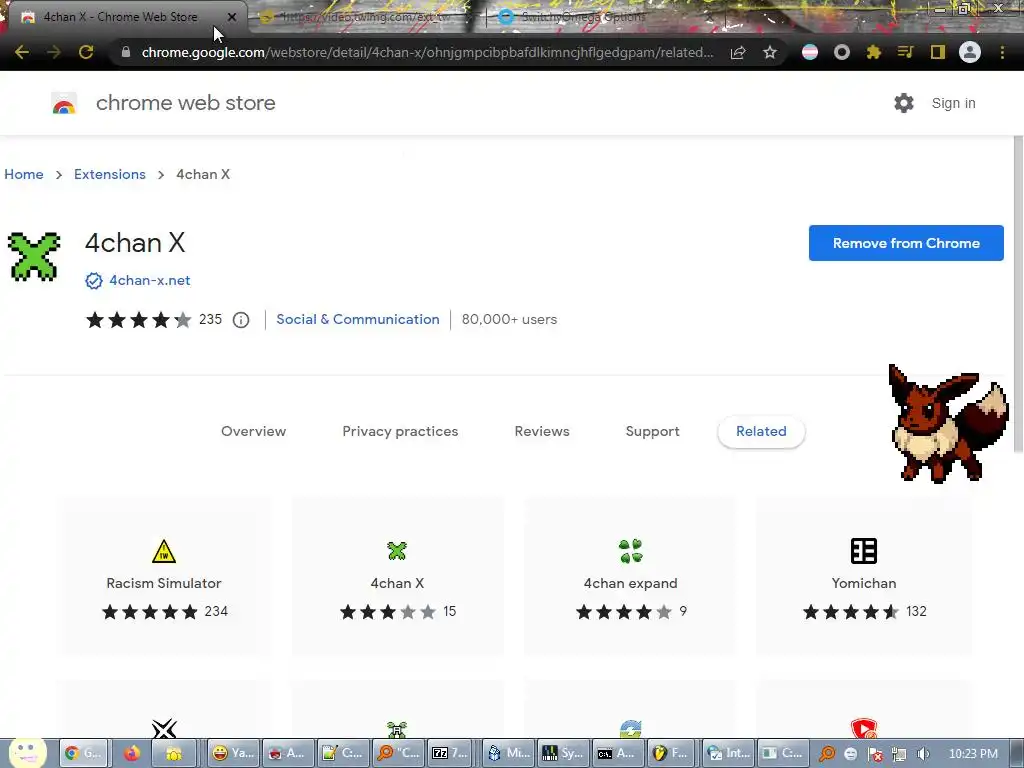Open the Chrome taskbar button
The height and width of the screenshot is (768, 1024).
click(82, 753)
